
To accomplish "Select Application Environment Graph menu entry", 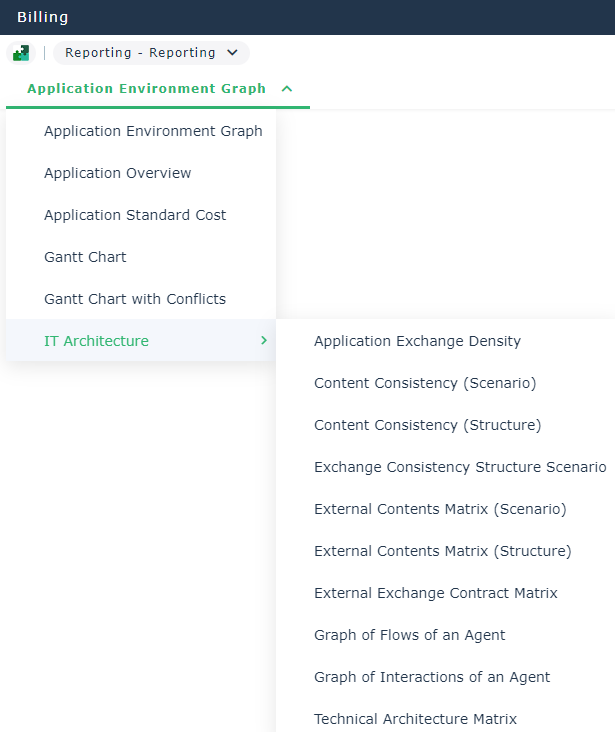I will point(153,131).
